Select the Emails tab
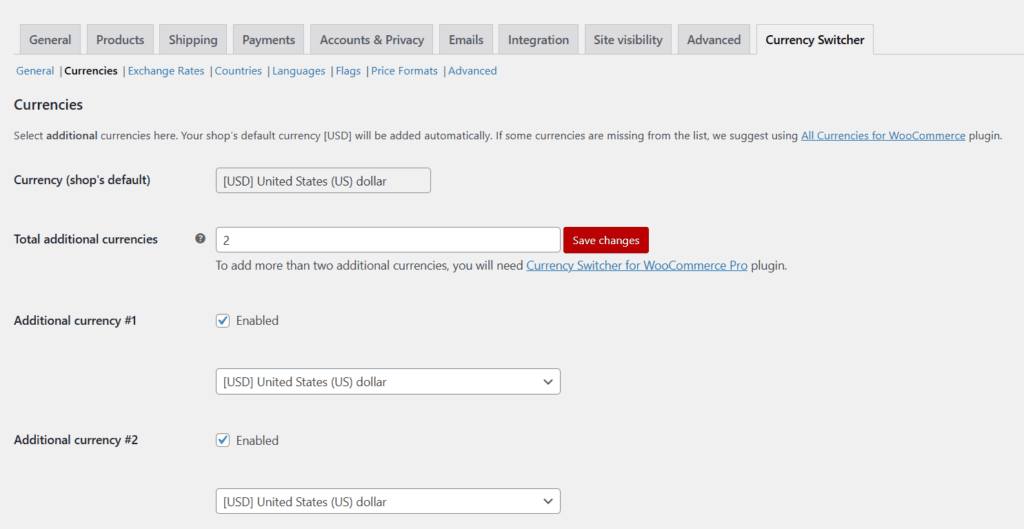The height and width of the screenshot is (529, 1024). 466,40
